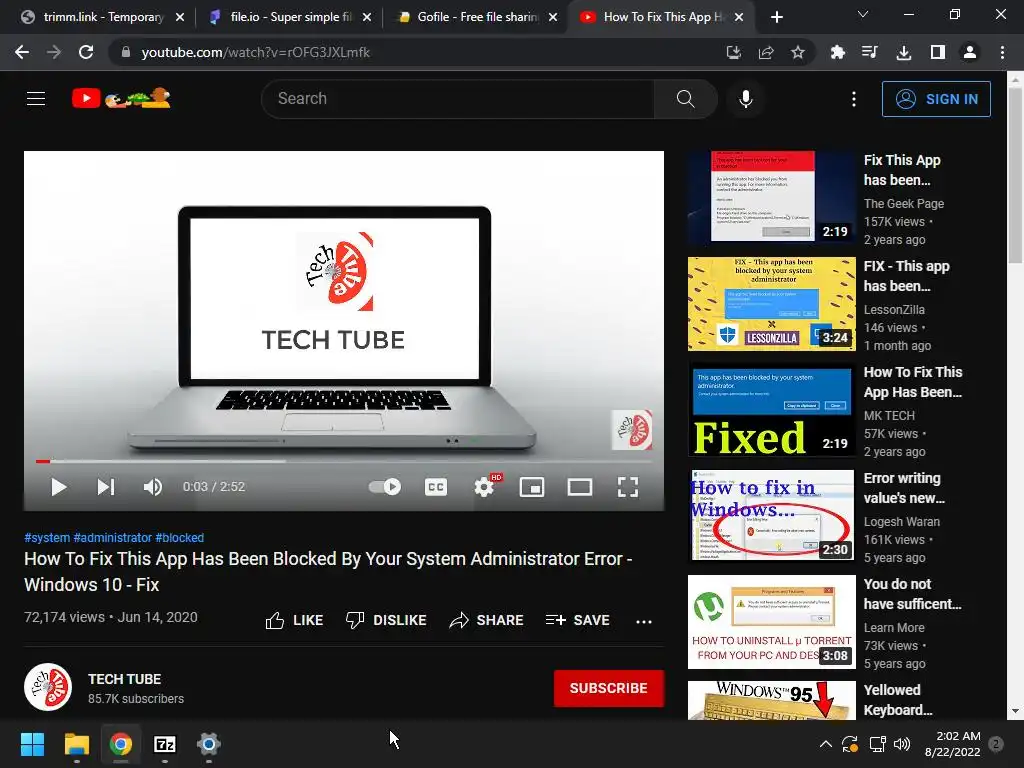Viewport: 1024px width, 768px height.
Task: Reload the current page
Action: pos(86,52)
